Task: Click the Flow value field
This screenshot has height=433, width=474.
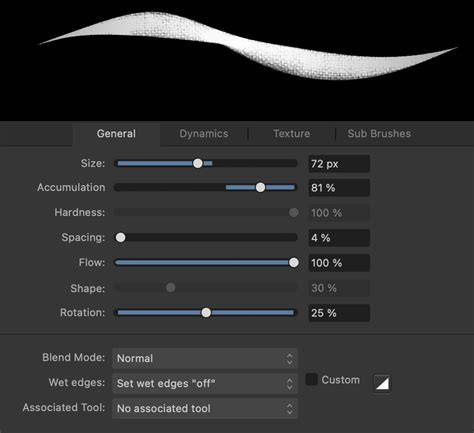Action: [339, 263]
